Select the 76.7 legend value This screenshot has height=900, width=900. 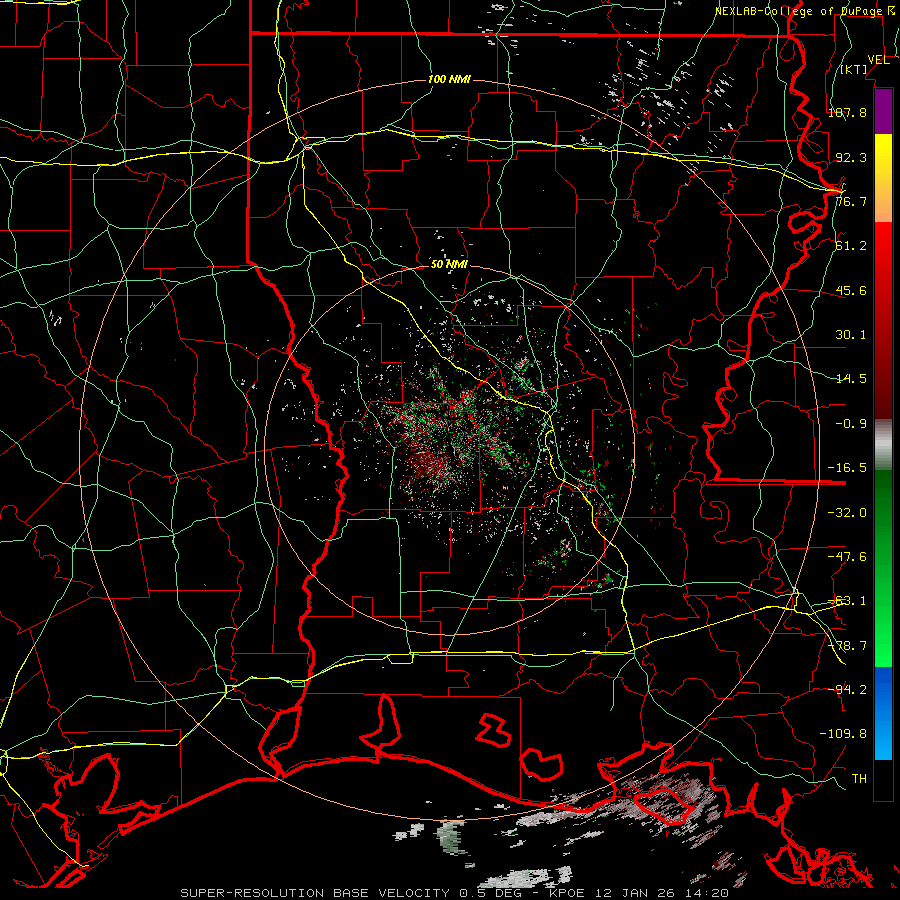pyautogui.click(x=851, y=201)
